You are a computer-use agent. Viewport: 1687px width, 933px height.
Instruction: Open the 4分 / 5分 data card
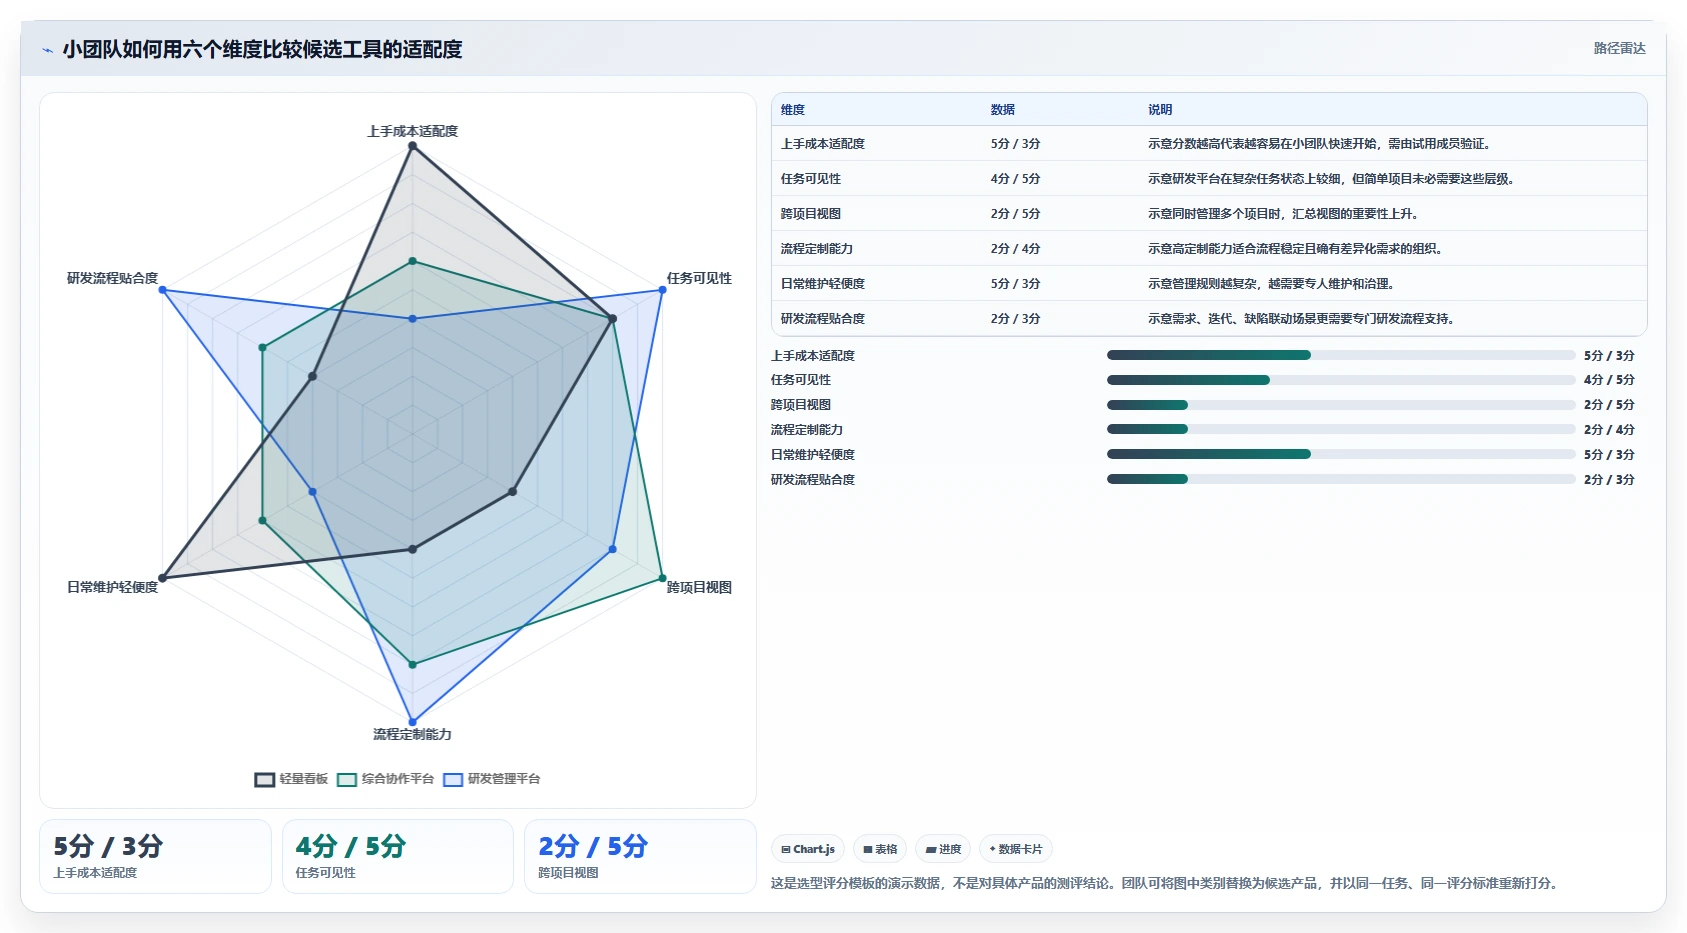click(x=398, y=856)
